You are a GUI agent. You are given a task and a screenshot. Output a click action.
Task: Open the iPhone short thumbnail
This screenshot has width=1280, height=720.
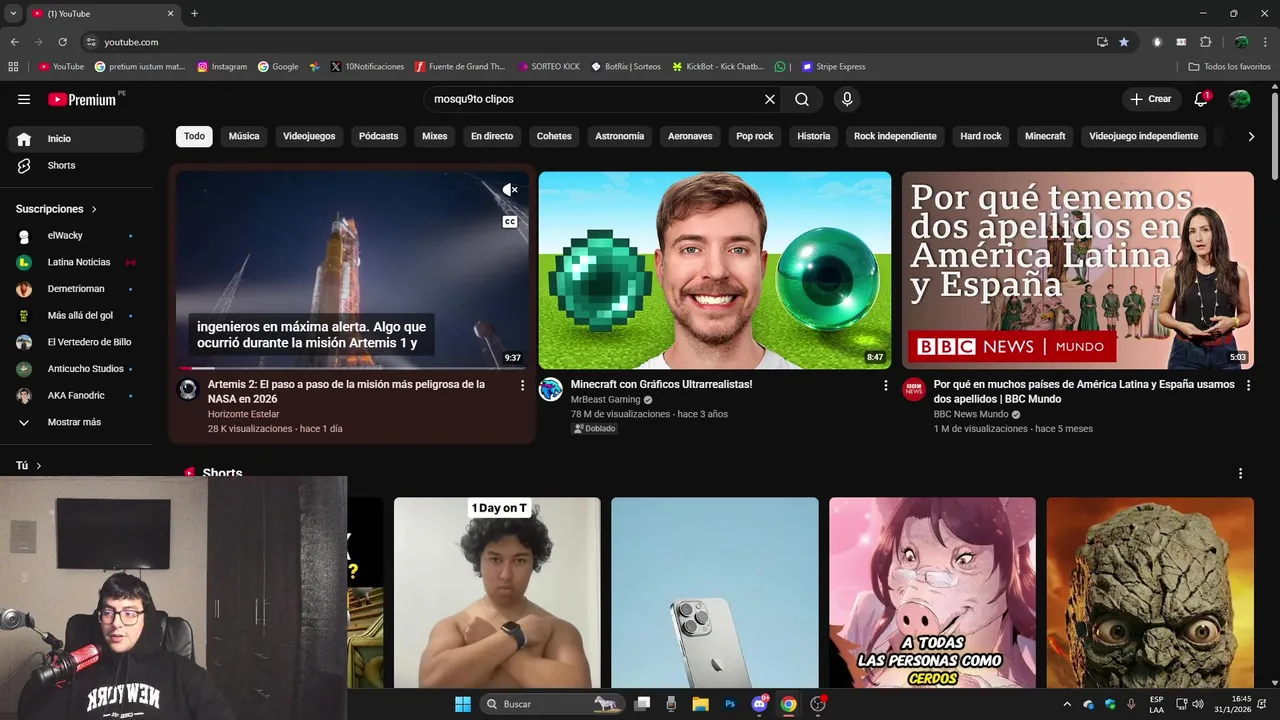(x=715, y=592)
